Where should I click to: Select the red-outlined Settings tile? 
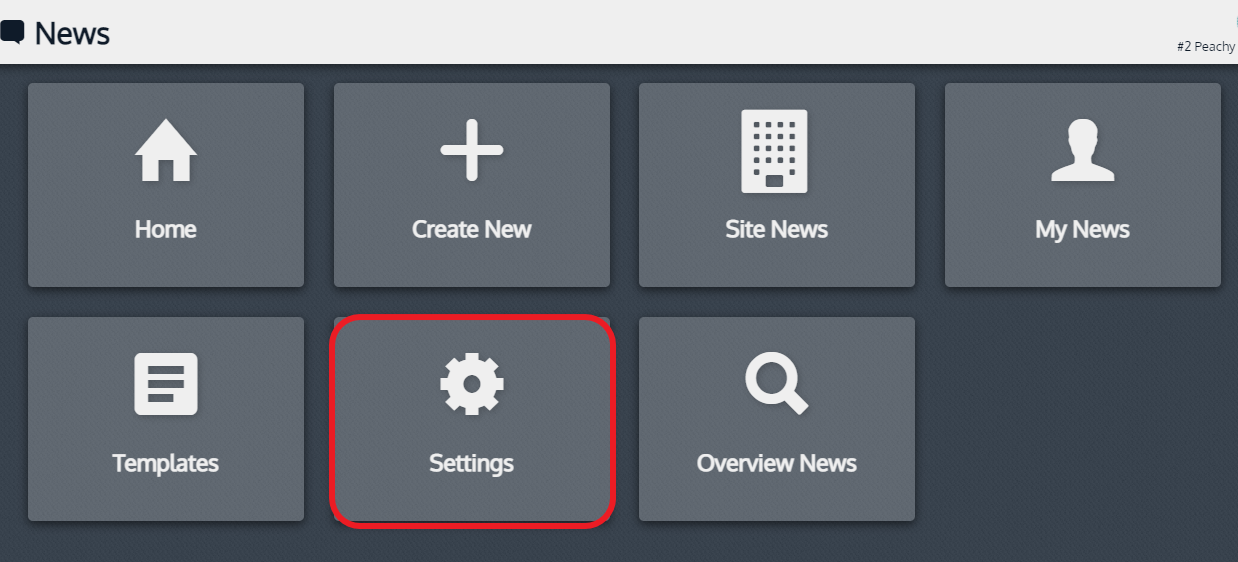point(472,420)
